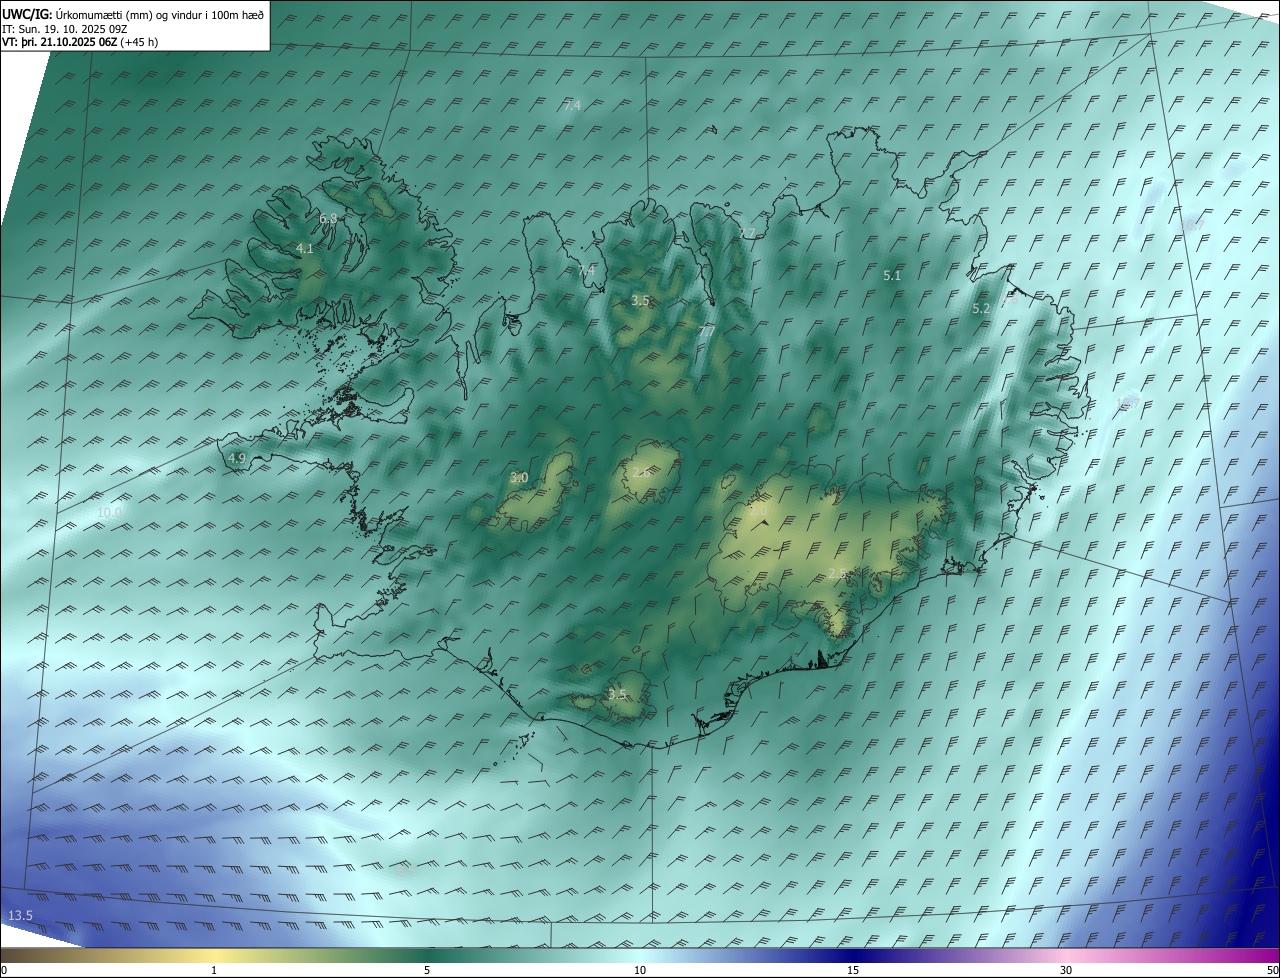Click the 0 tick on the color scale
The image size is (1280, 978).
coord(4,971)
